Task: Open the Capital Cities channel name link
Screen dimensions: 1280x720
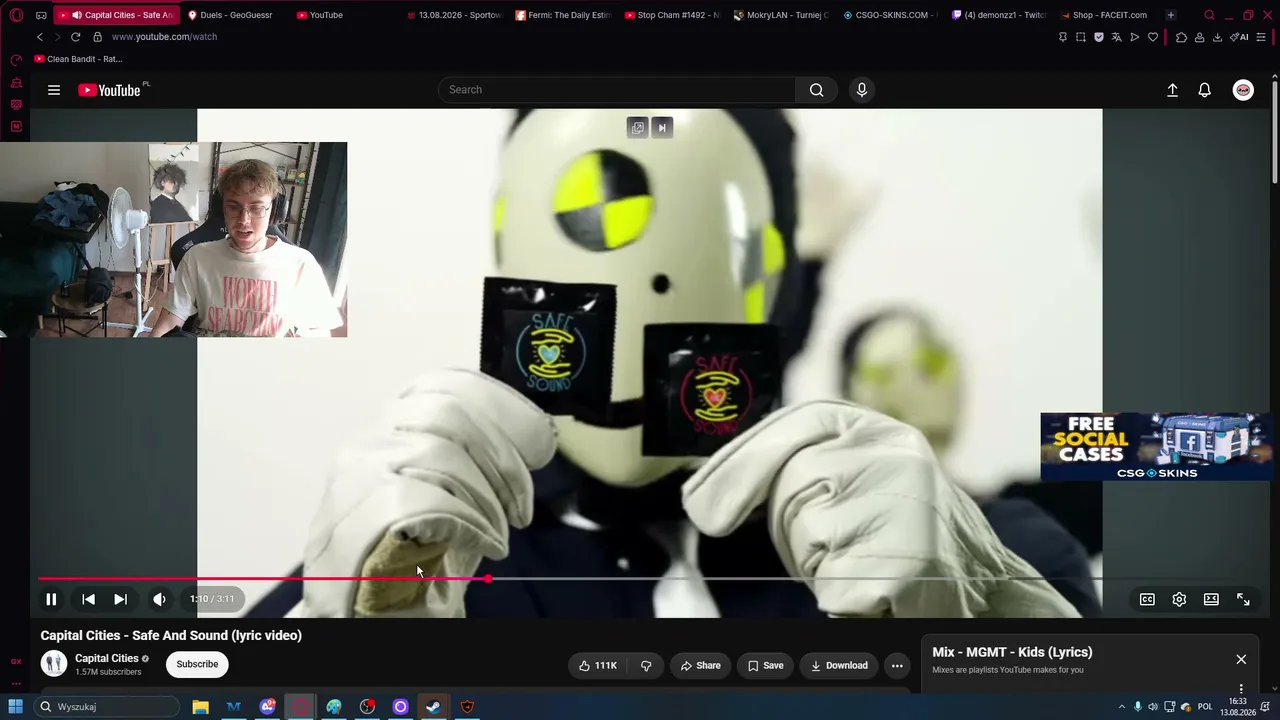Action: coord(107,658)
